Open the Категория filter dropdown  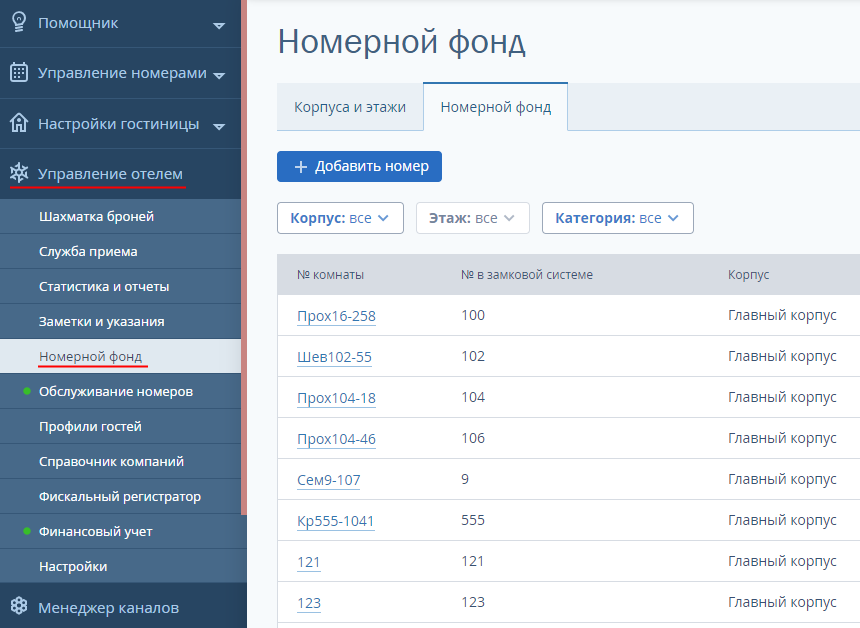(618, 218)
